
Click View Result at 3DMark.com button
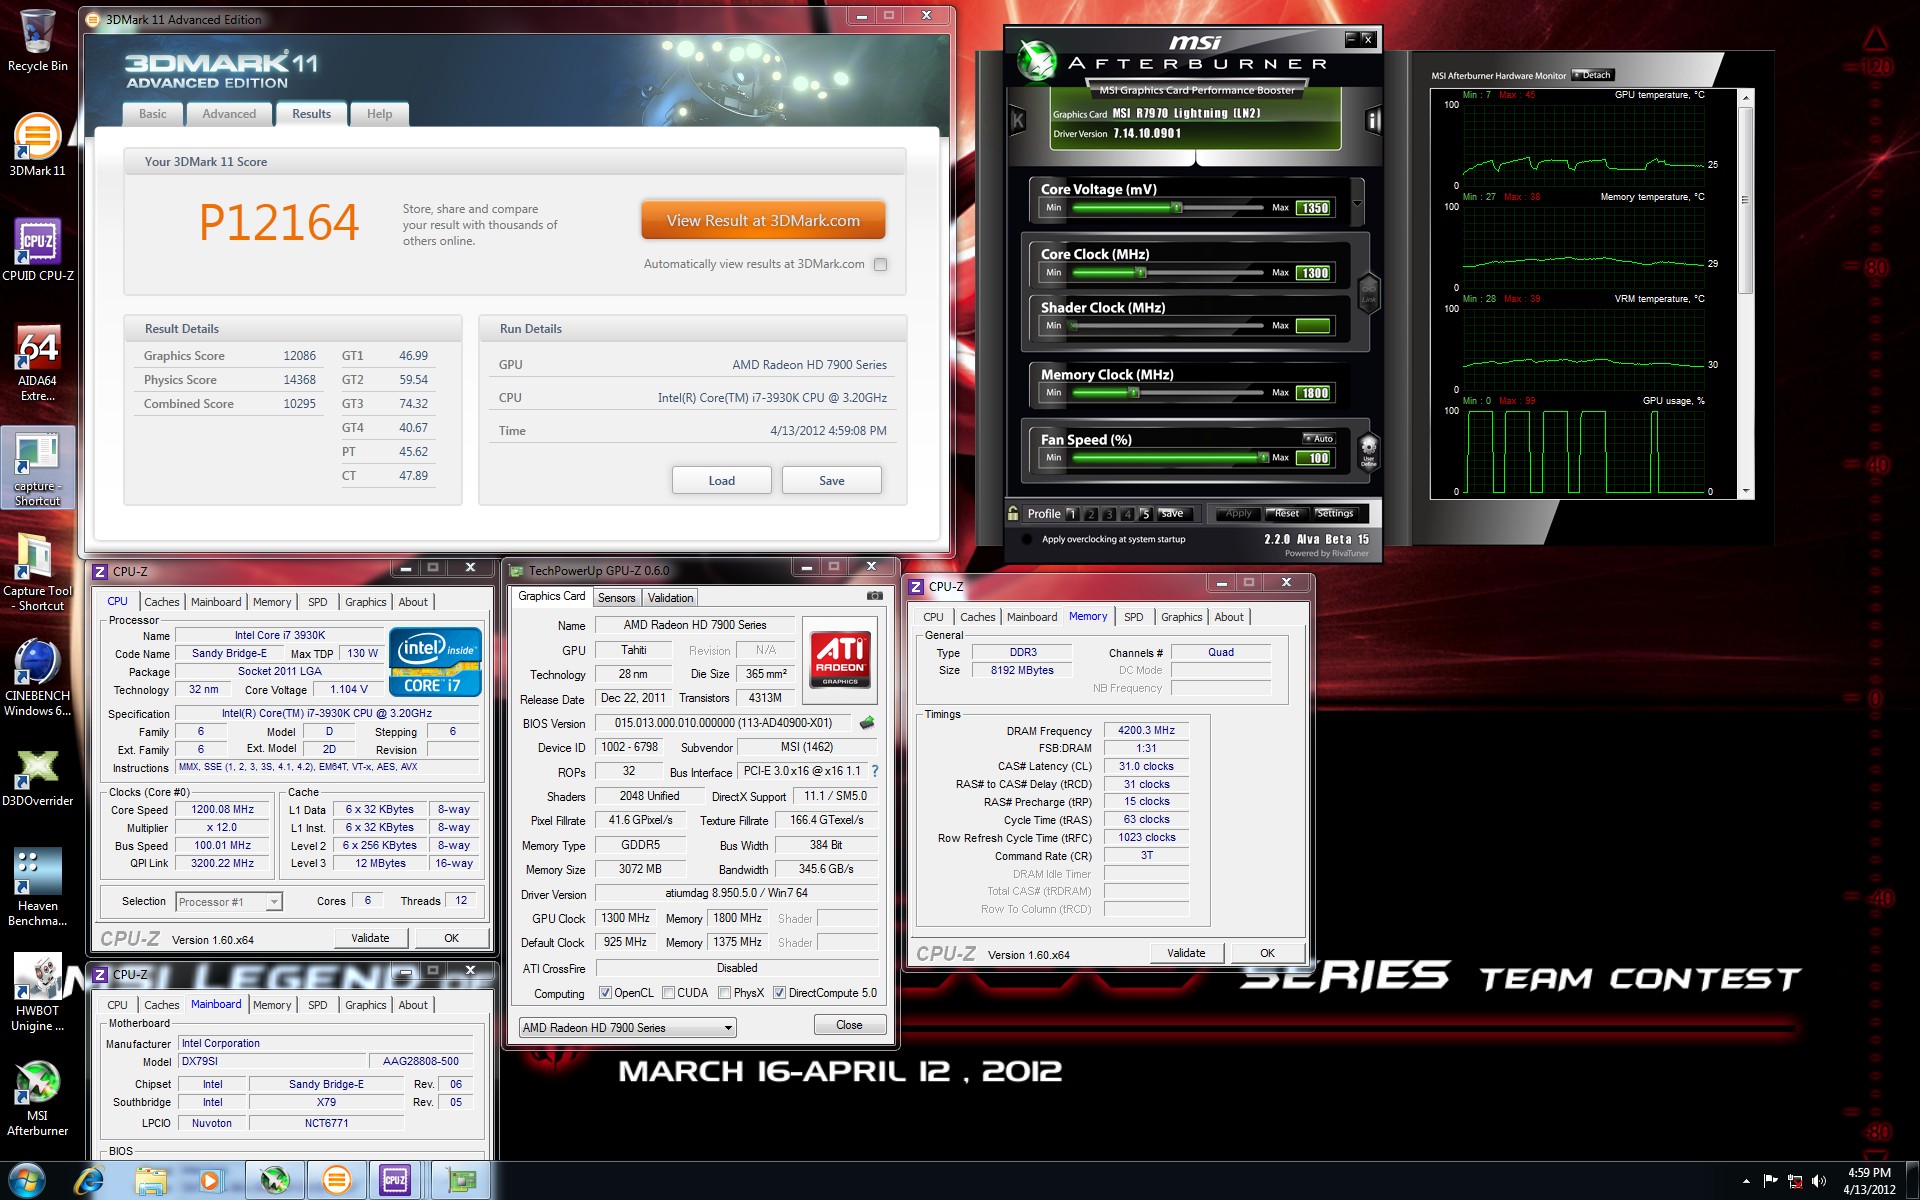coord(763,221)
